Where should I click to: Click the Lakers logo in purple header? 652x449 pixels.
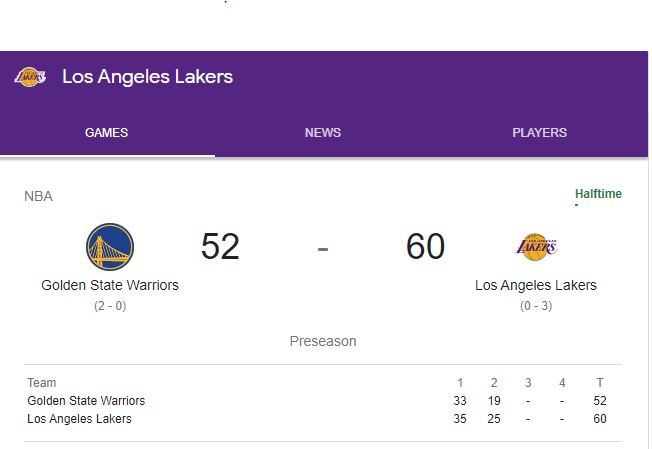tap(30, 77)
